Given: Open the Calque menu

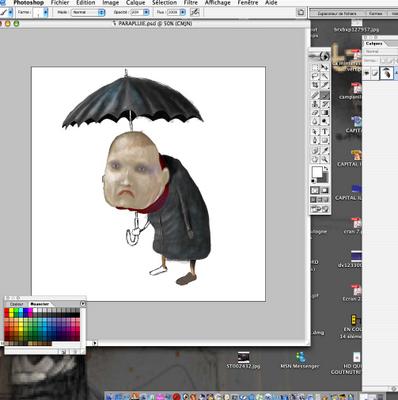Looking at the screenshot, I should (135, 3).
